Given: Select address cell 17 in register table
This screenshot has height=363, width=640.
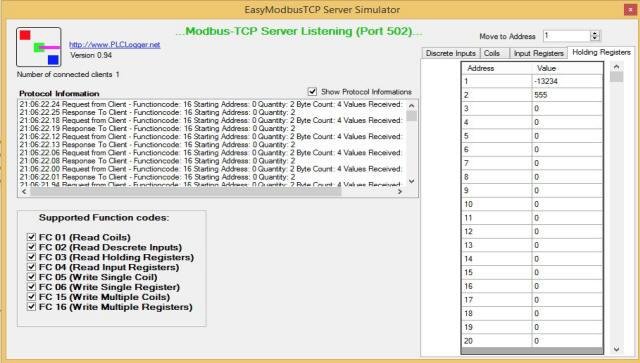Looking at the screenshot, I should pyautogui.click(x=497, y=300).
